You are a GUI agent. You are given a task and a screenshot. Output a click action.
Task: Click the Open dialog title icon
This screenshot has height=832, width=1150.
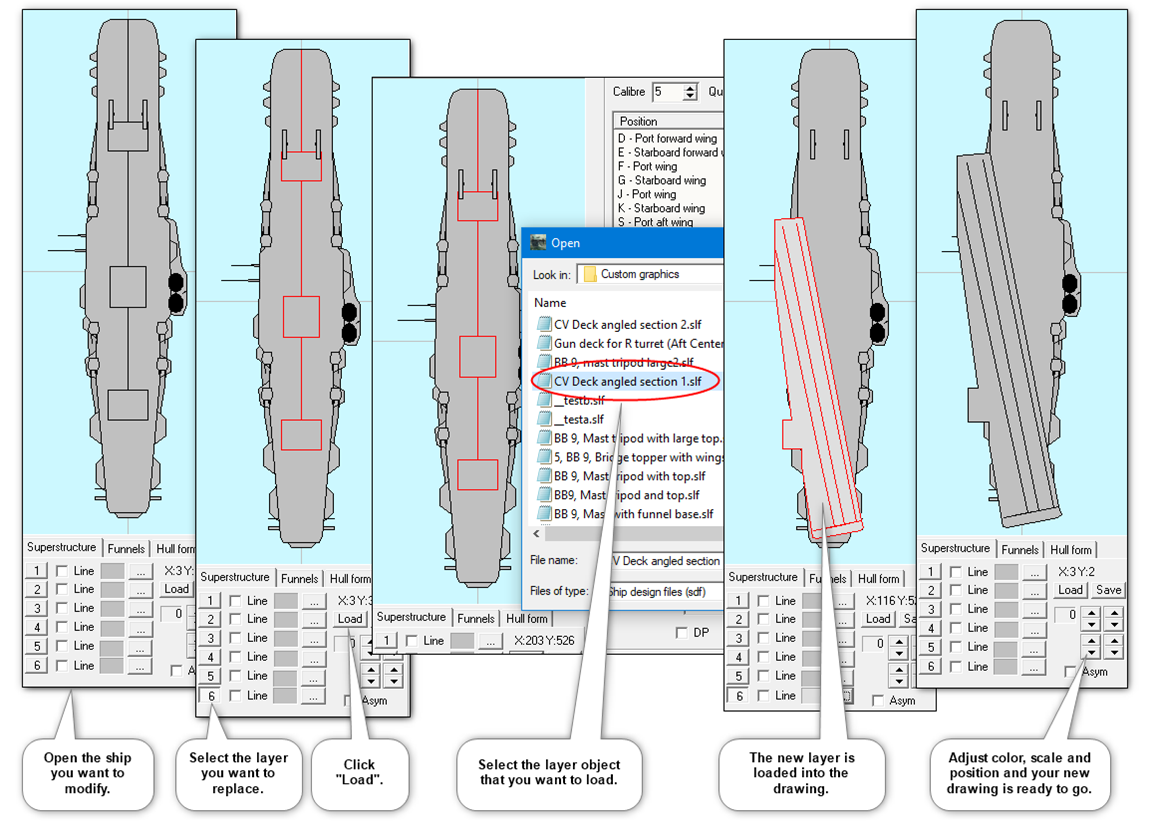coord(539,243)
